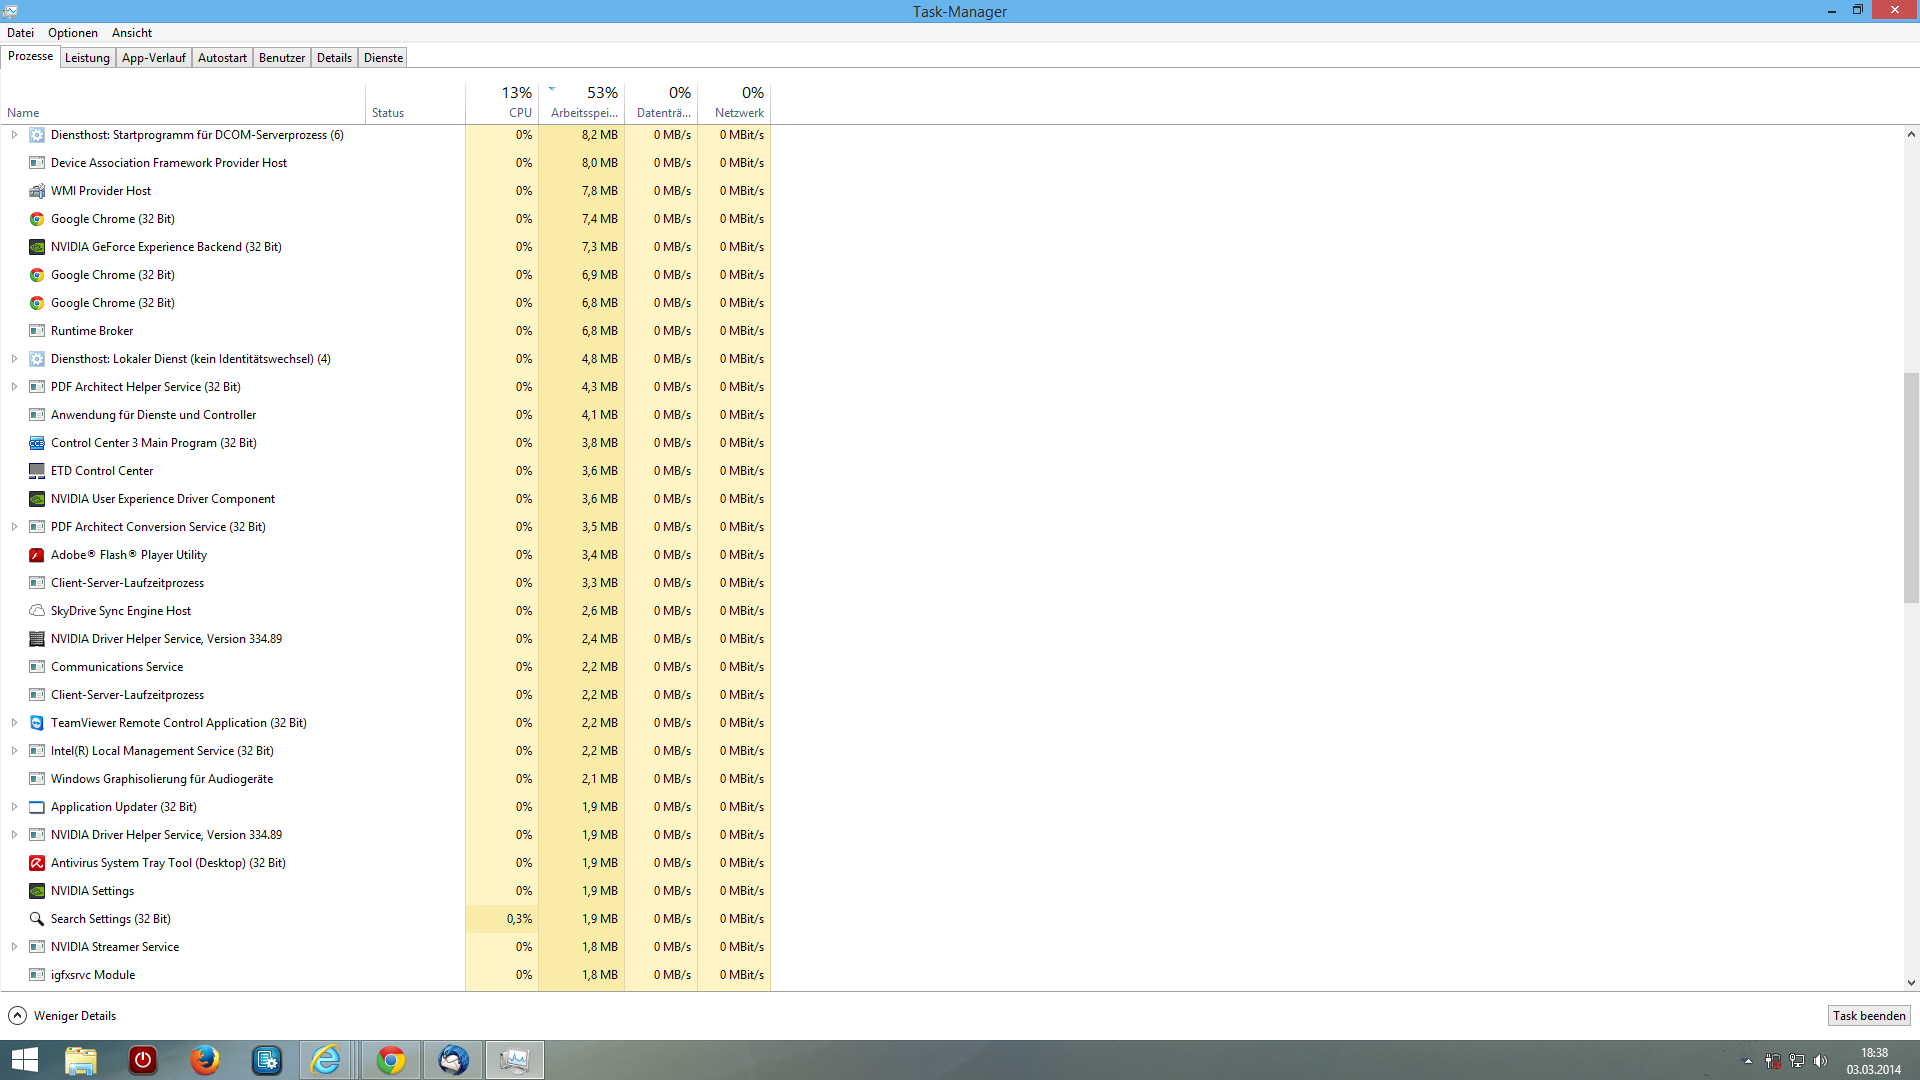The image size is (1920, 1080).
Task: Expand Intel(R) Local Management Service entry
Action: [14, 751]
